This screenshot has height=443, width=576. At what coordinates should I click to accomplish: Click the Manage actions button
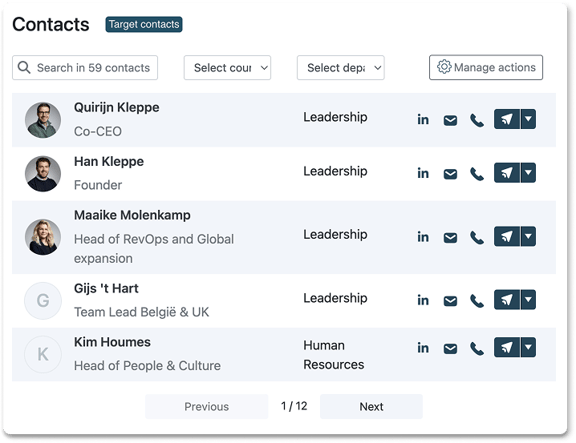click(486, 67)
